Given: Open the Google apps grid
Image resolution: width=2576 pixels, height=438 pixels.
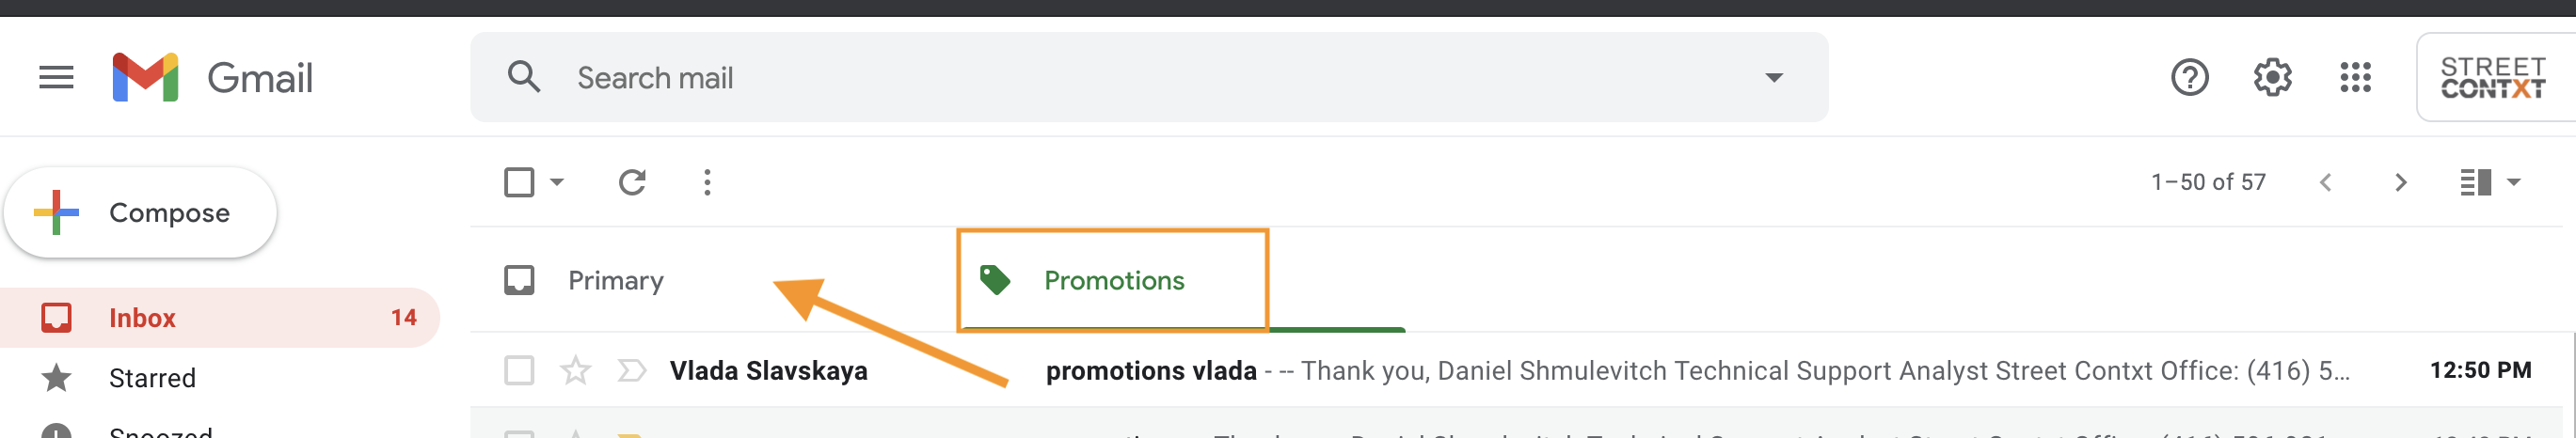Looking at the screenshot, I should point(2355,77).
